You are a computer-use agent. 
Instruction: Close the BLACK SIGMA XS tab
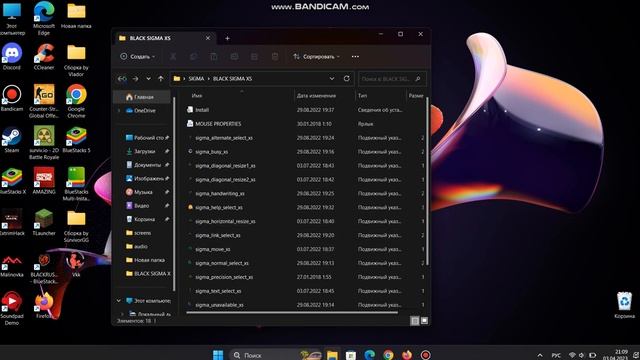tap(208, 38)
